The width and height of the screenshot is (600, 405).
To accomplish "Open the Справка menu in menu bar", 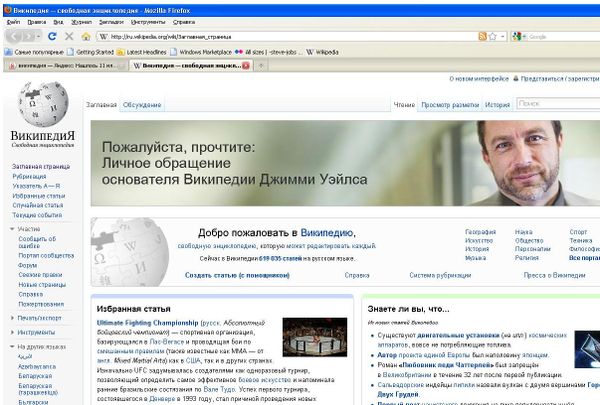I will (x=184, y=22).
